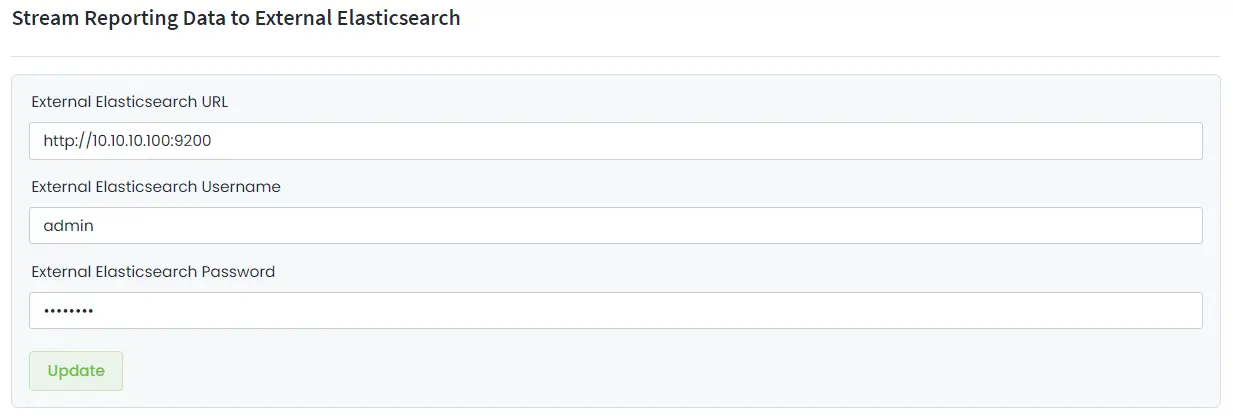Click the "External Elasticsearch Username" label
Image resolution: width=1233 pixels, height=418 pixels.
[156, 187]
